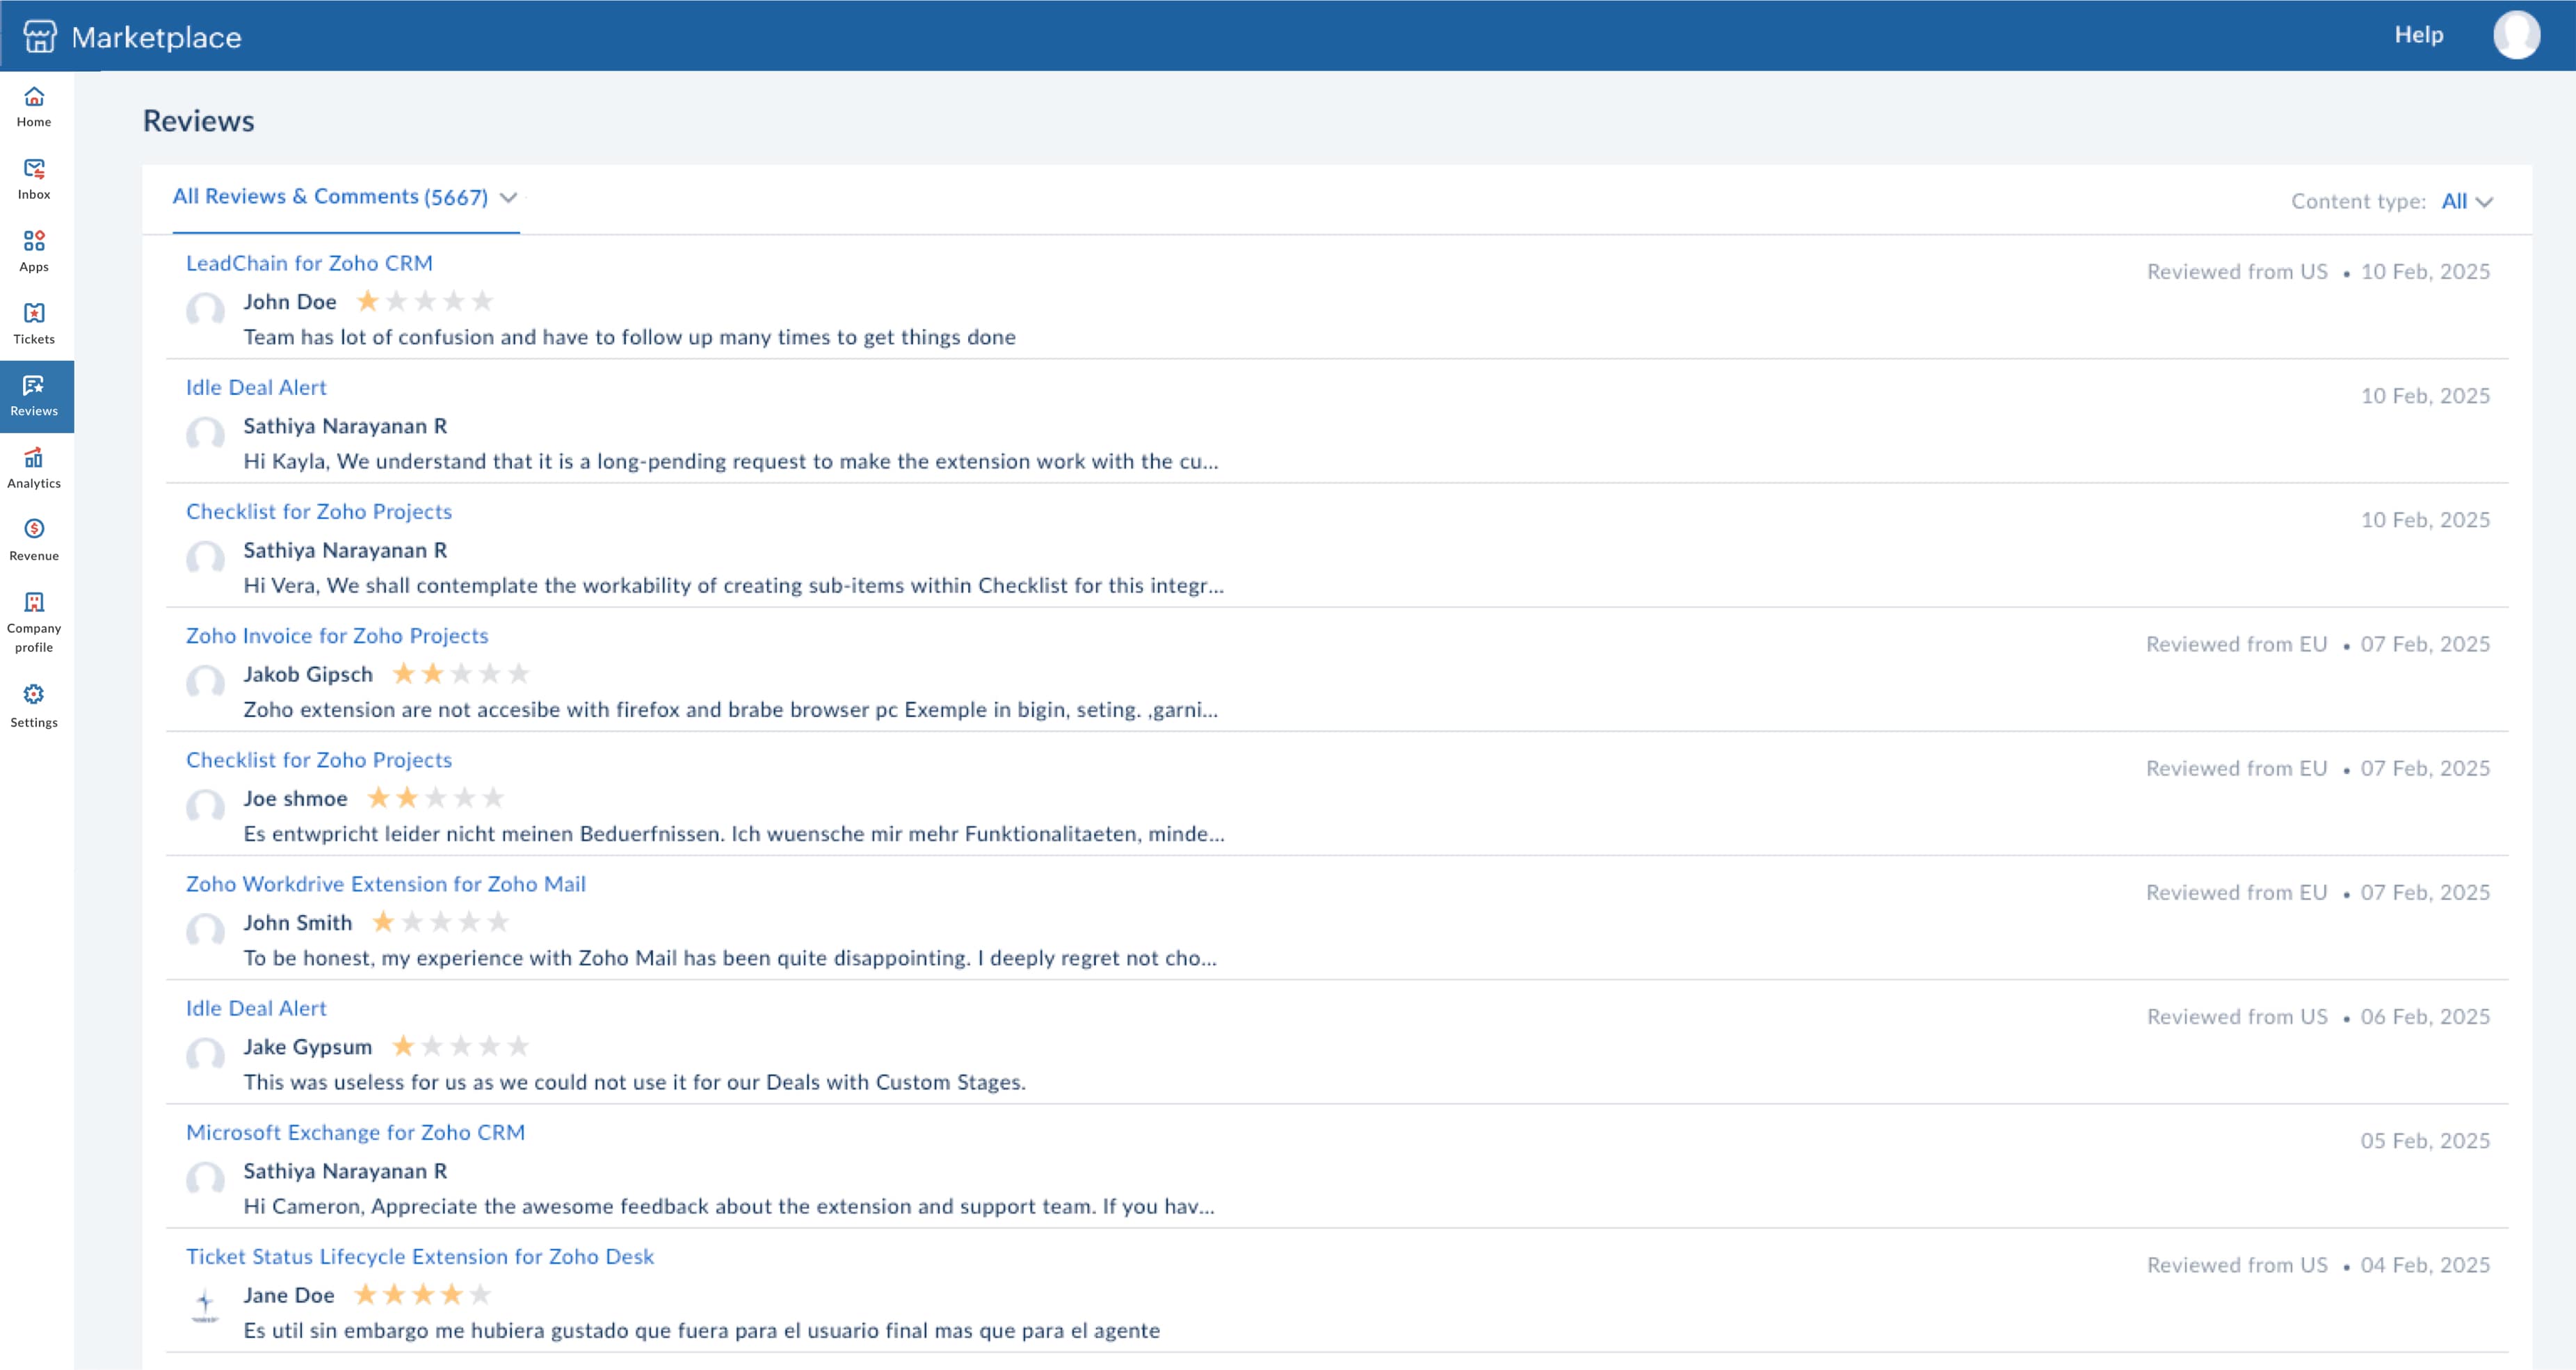Click the 06 Feb, 2025 date

(x=2425, y=1017)
